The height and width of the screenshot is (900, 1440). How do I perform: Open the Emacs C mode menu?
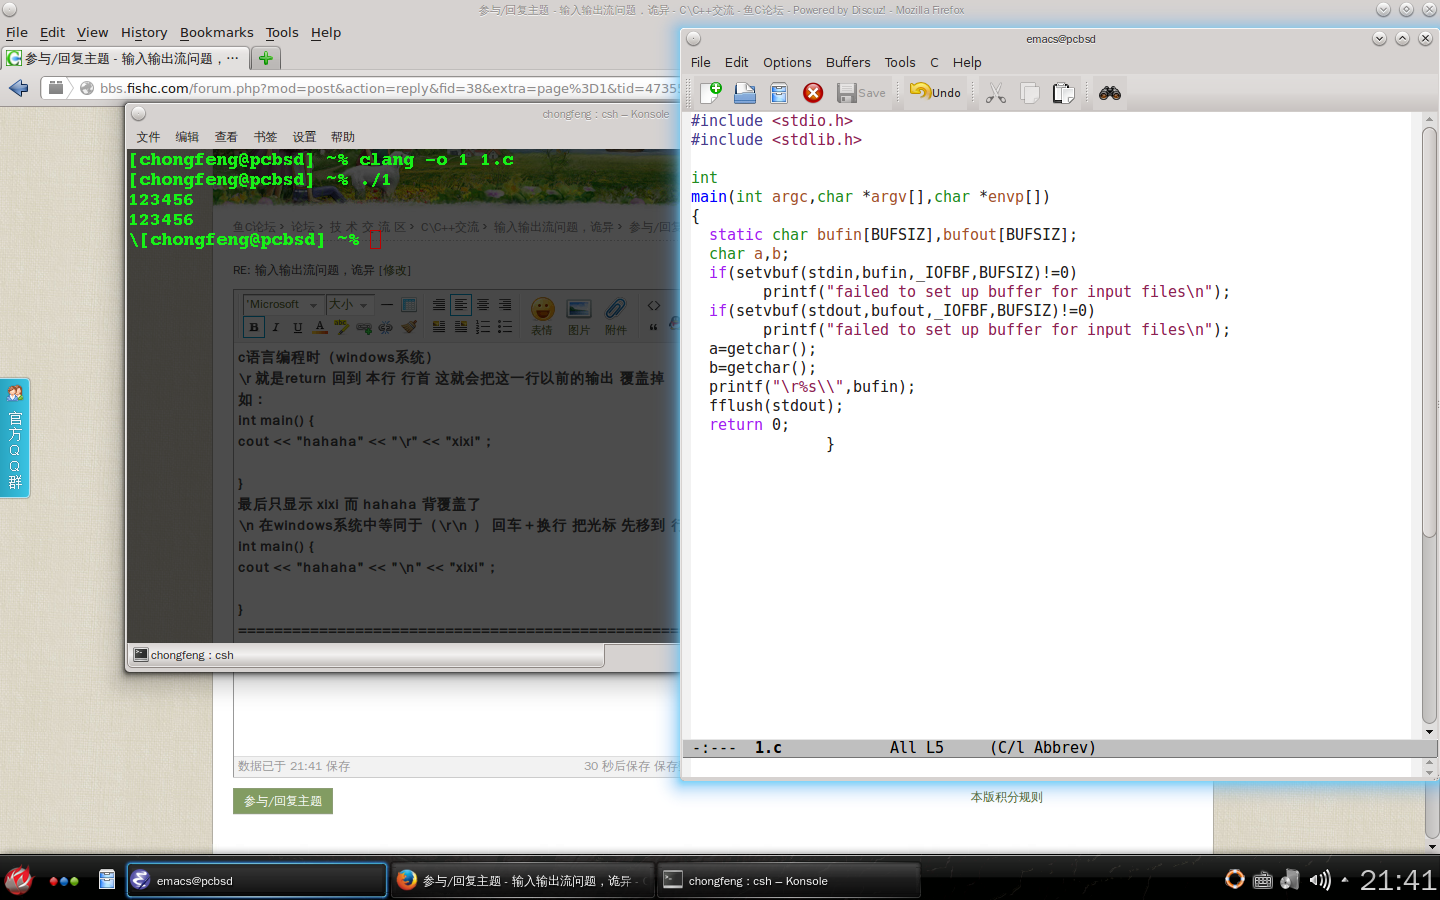click(x=935, y=62)
